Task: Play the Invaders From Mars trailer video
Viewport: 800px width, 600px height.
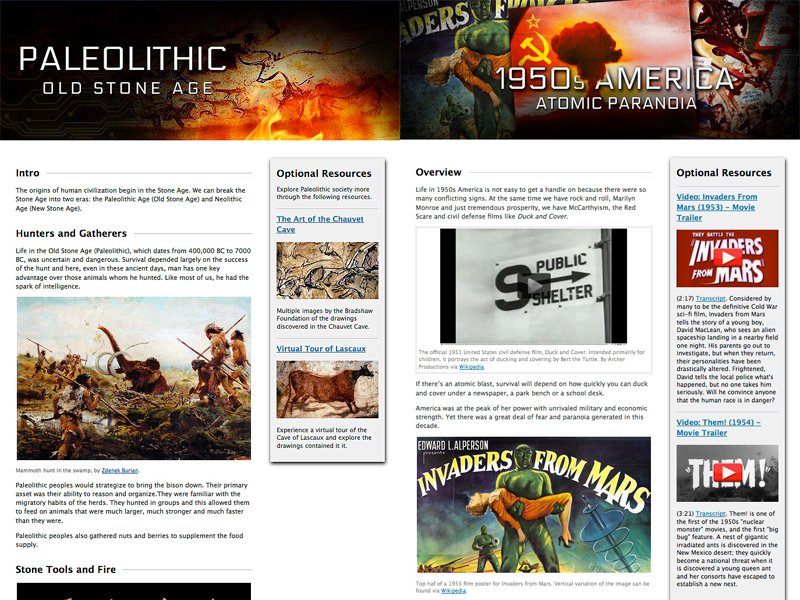Action: coord(727,258)
